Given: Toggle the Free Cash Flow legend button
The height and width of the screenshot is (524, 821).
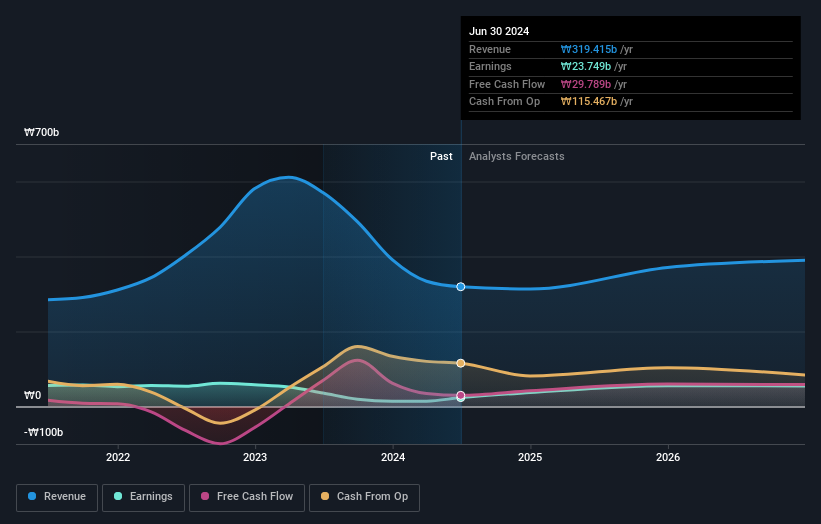Looking at the screenshot, I should point(247,497).
